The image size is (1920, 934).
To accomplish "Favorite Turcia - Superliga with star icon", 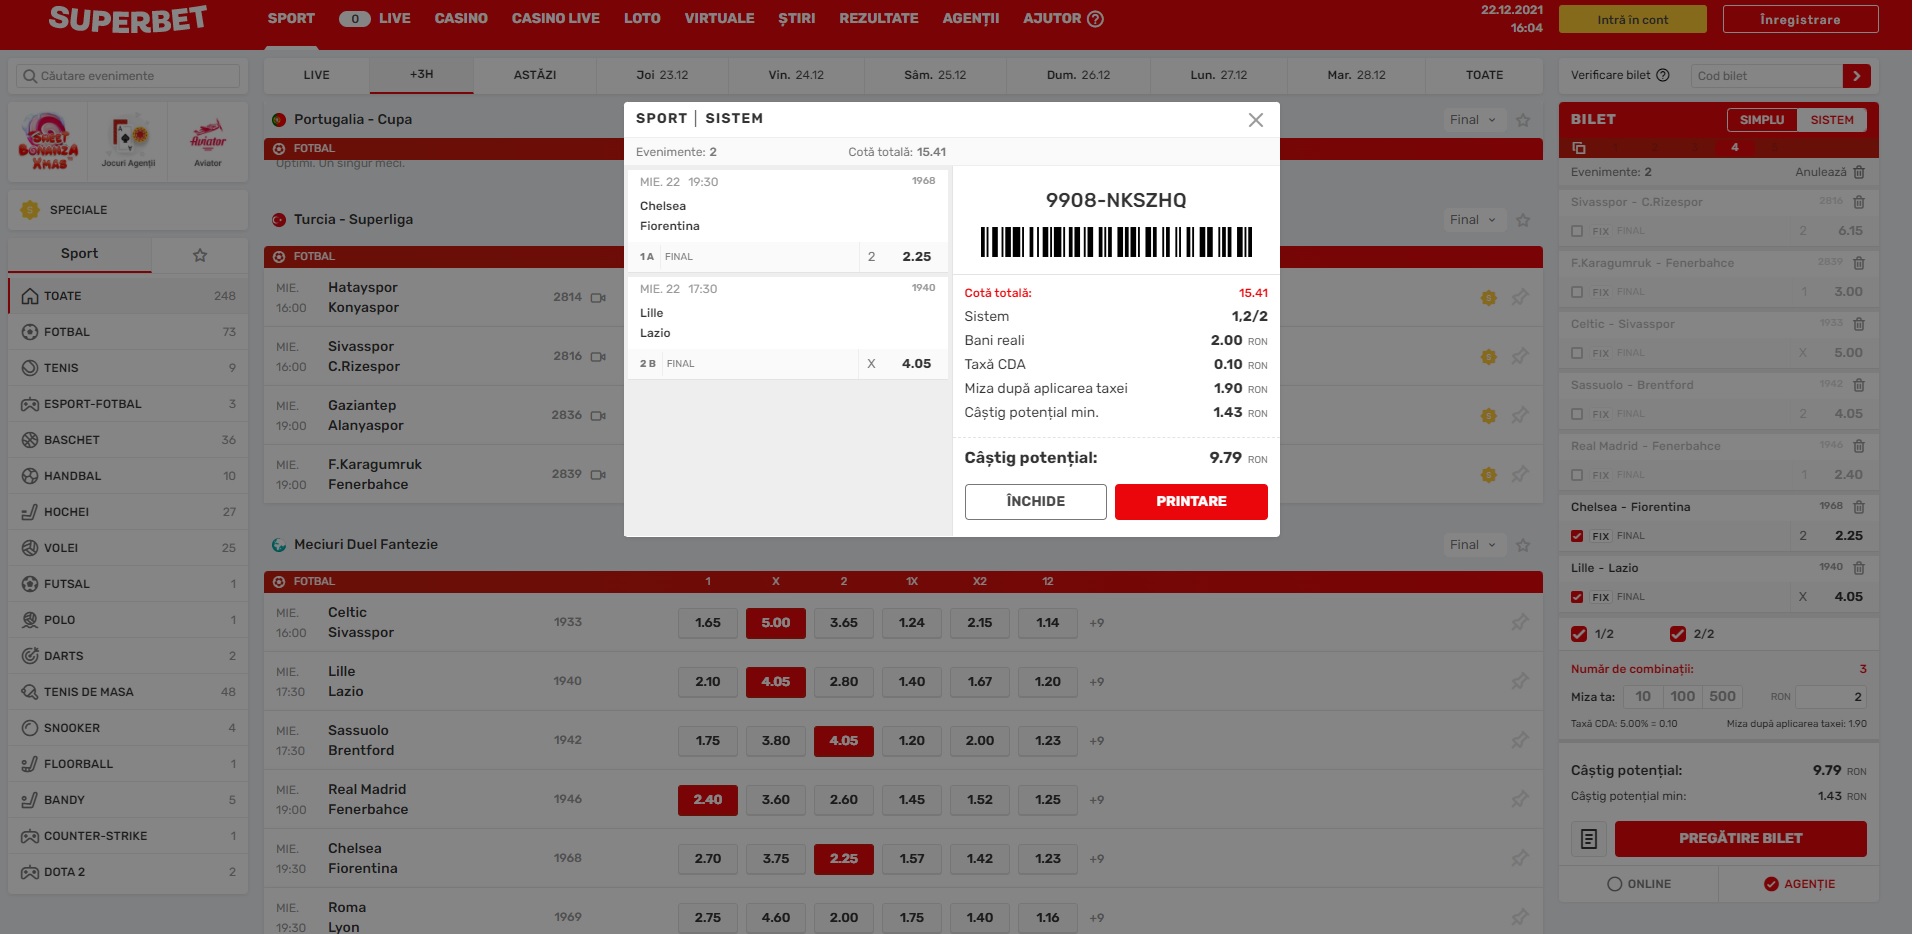I will tap(1523, 220).
